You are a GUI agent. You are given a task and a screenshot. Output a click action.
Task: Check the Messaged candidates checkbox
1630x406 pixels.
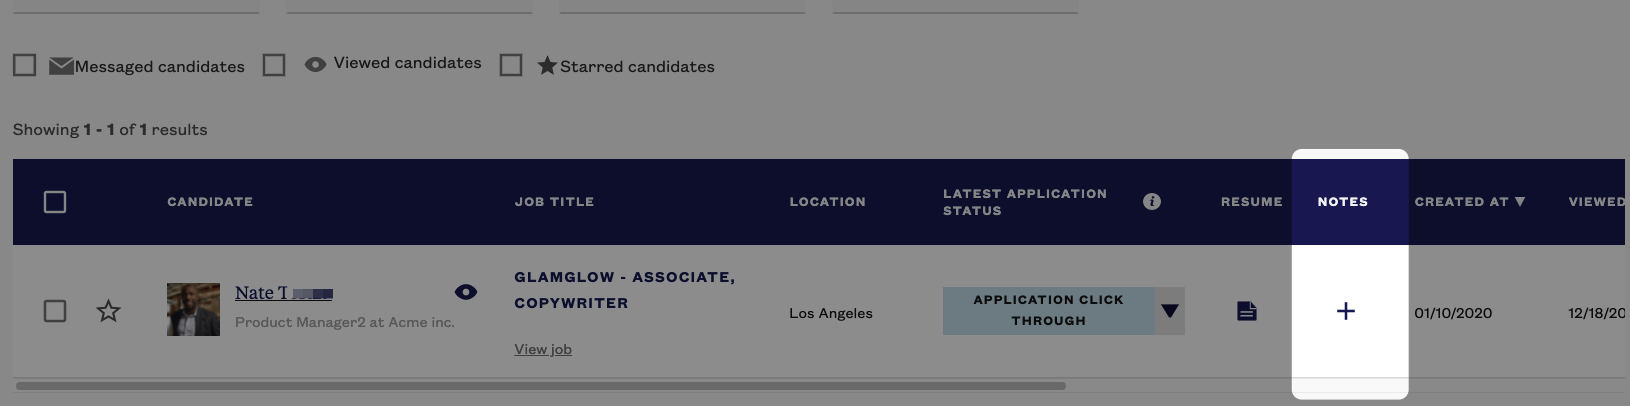25,65
